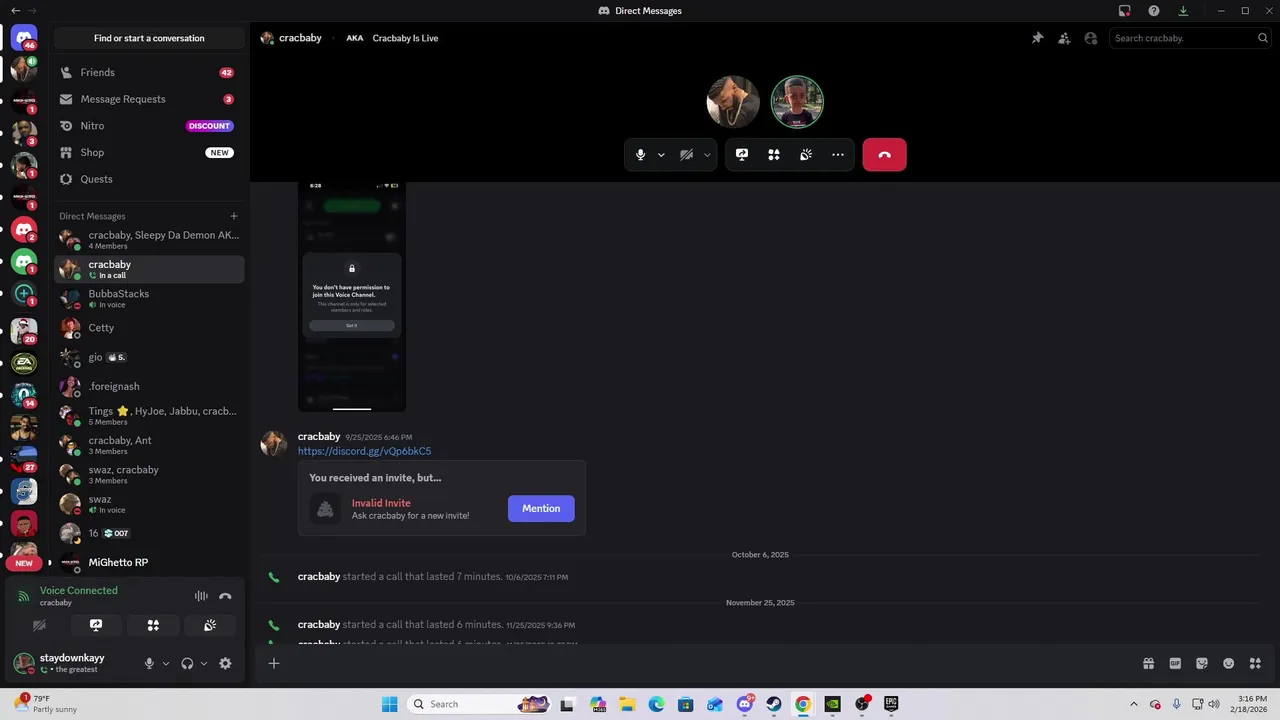
Task: Show user profile panel icon
Action: [1091, 38]
